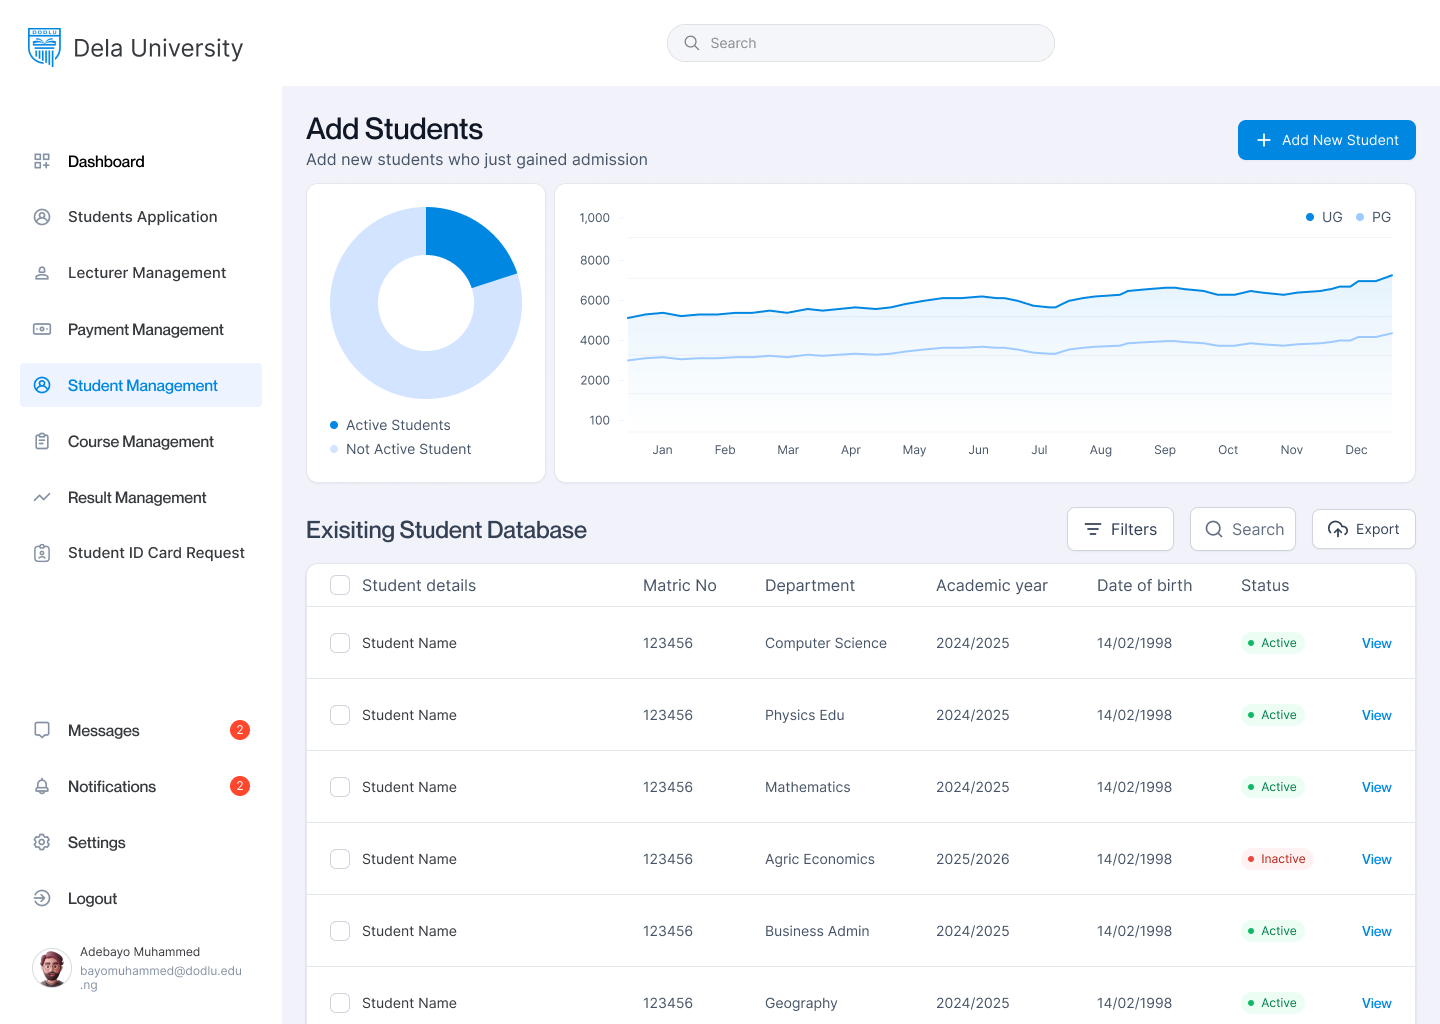Switch to the Student Management section

[141, 385]
